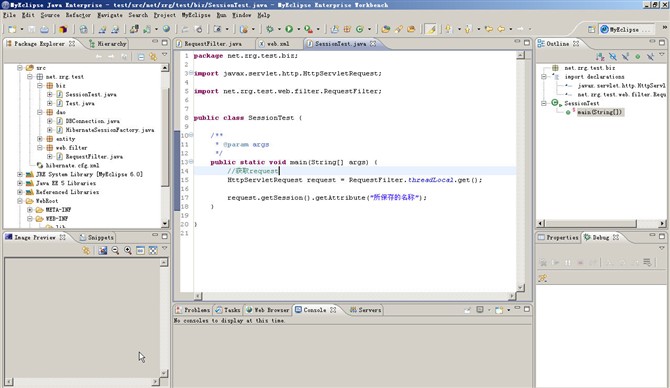The image size is (670, 388).
Task: Select main(String[]) in Outline
Action: point(599,112)
